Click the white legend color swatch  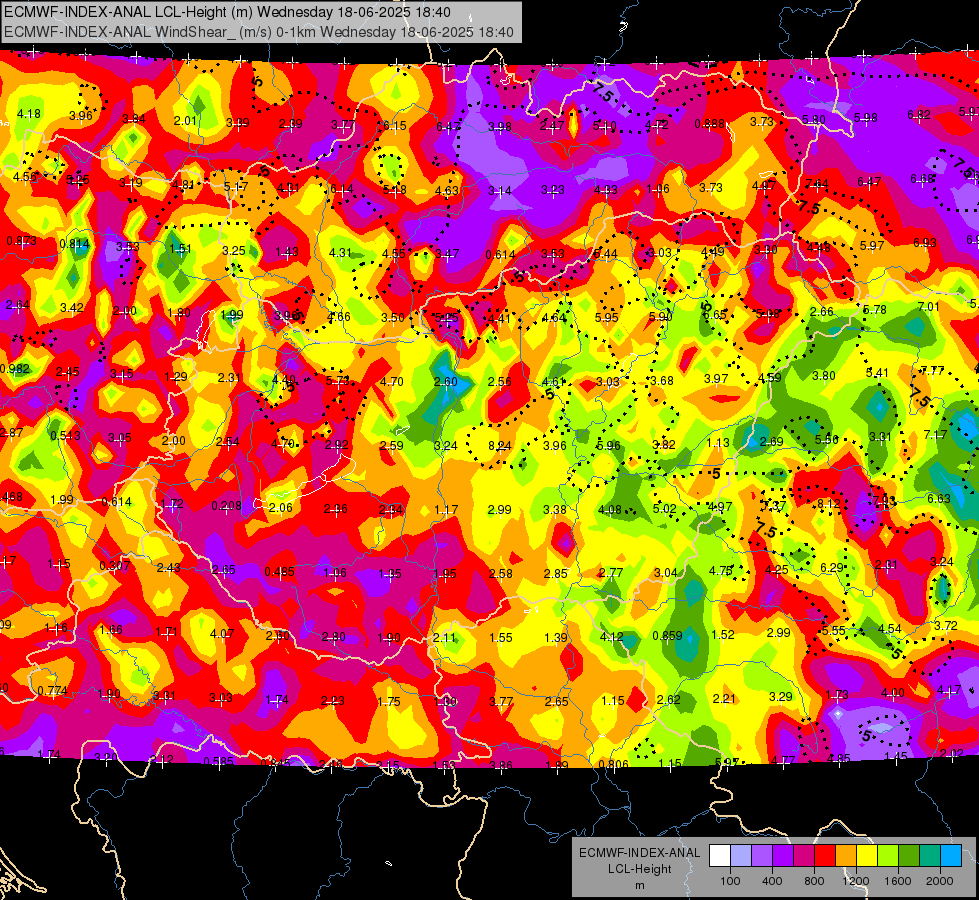point(720,855)
